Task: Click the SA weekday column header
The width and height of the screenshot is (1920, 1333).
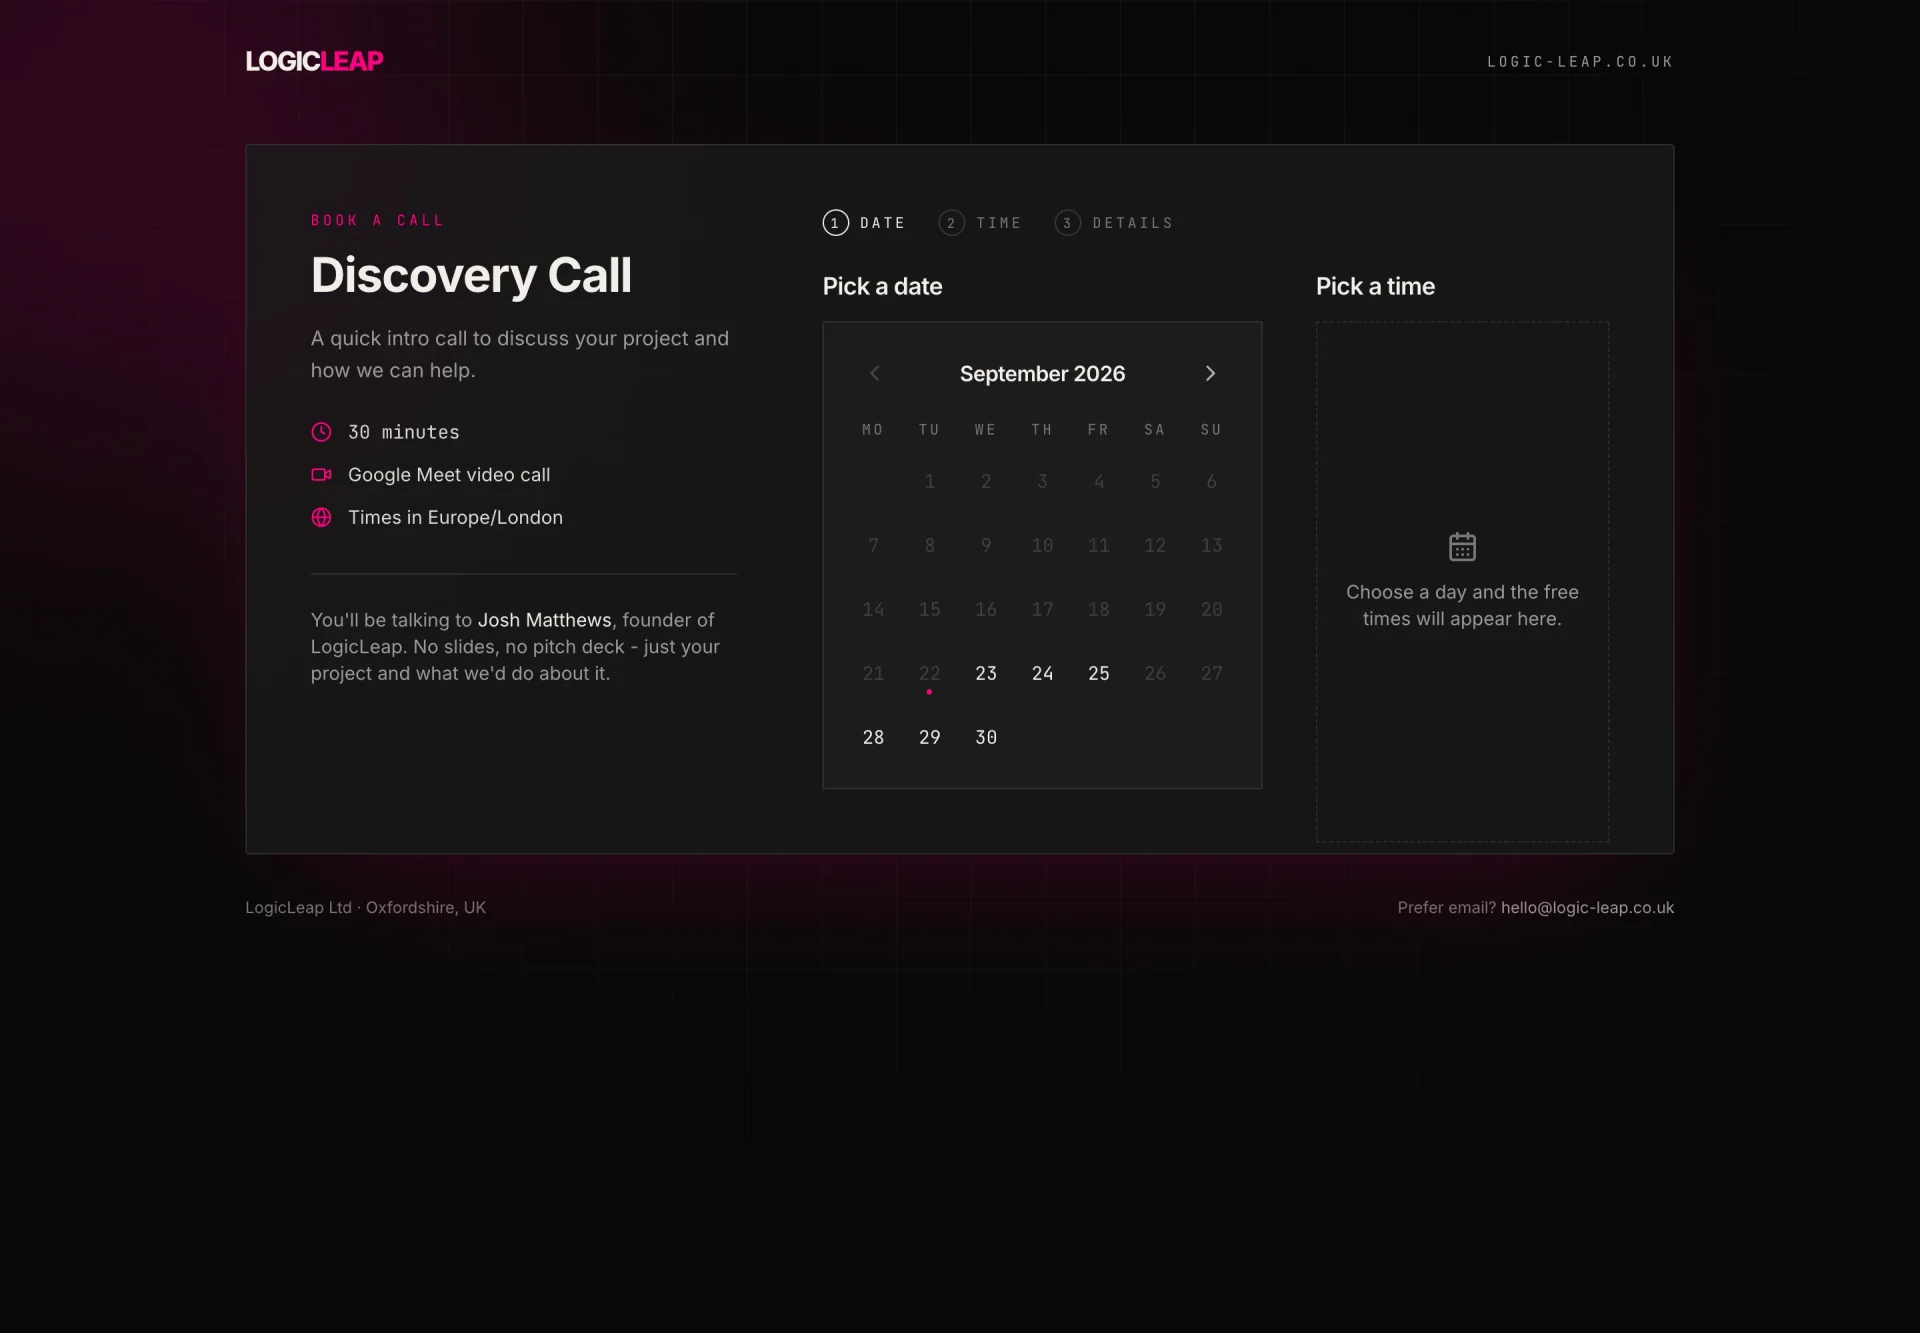Action: (1155, 430)
